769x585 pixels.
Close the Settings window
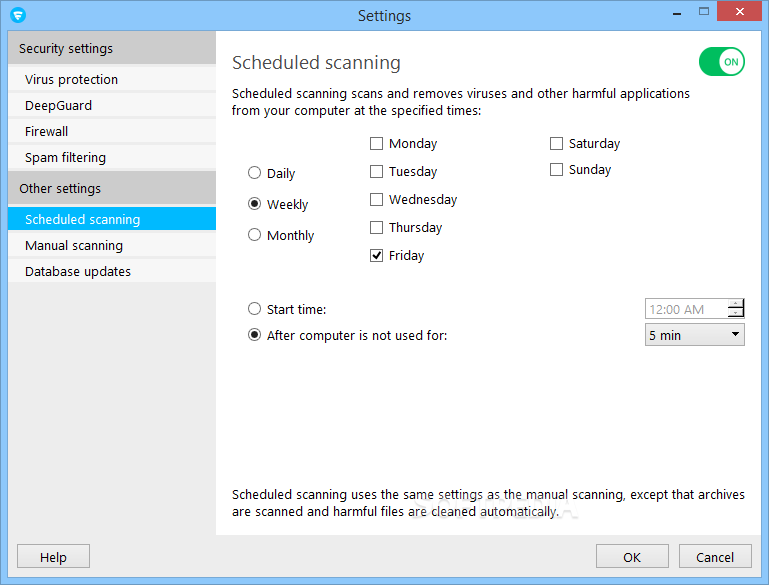740,11
